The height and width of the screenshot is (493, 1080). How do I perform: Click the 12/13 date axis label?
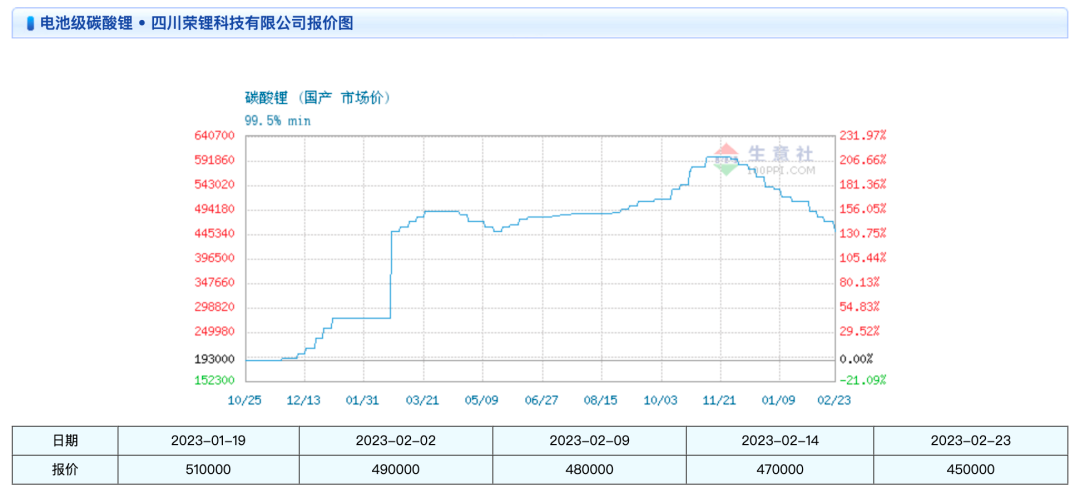(304, 400)
